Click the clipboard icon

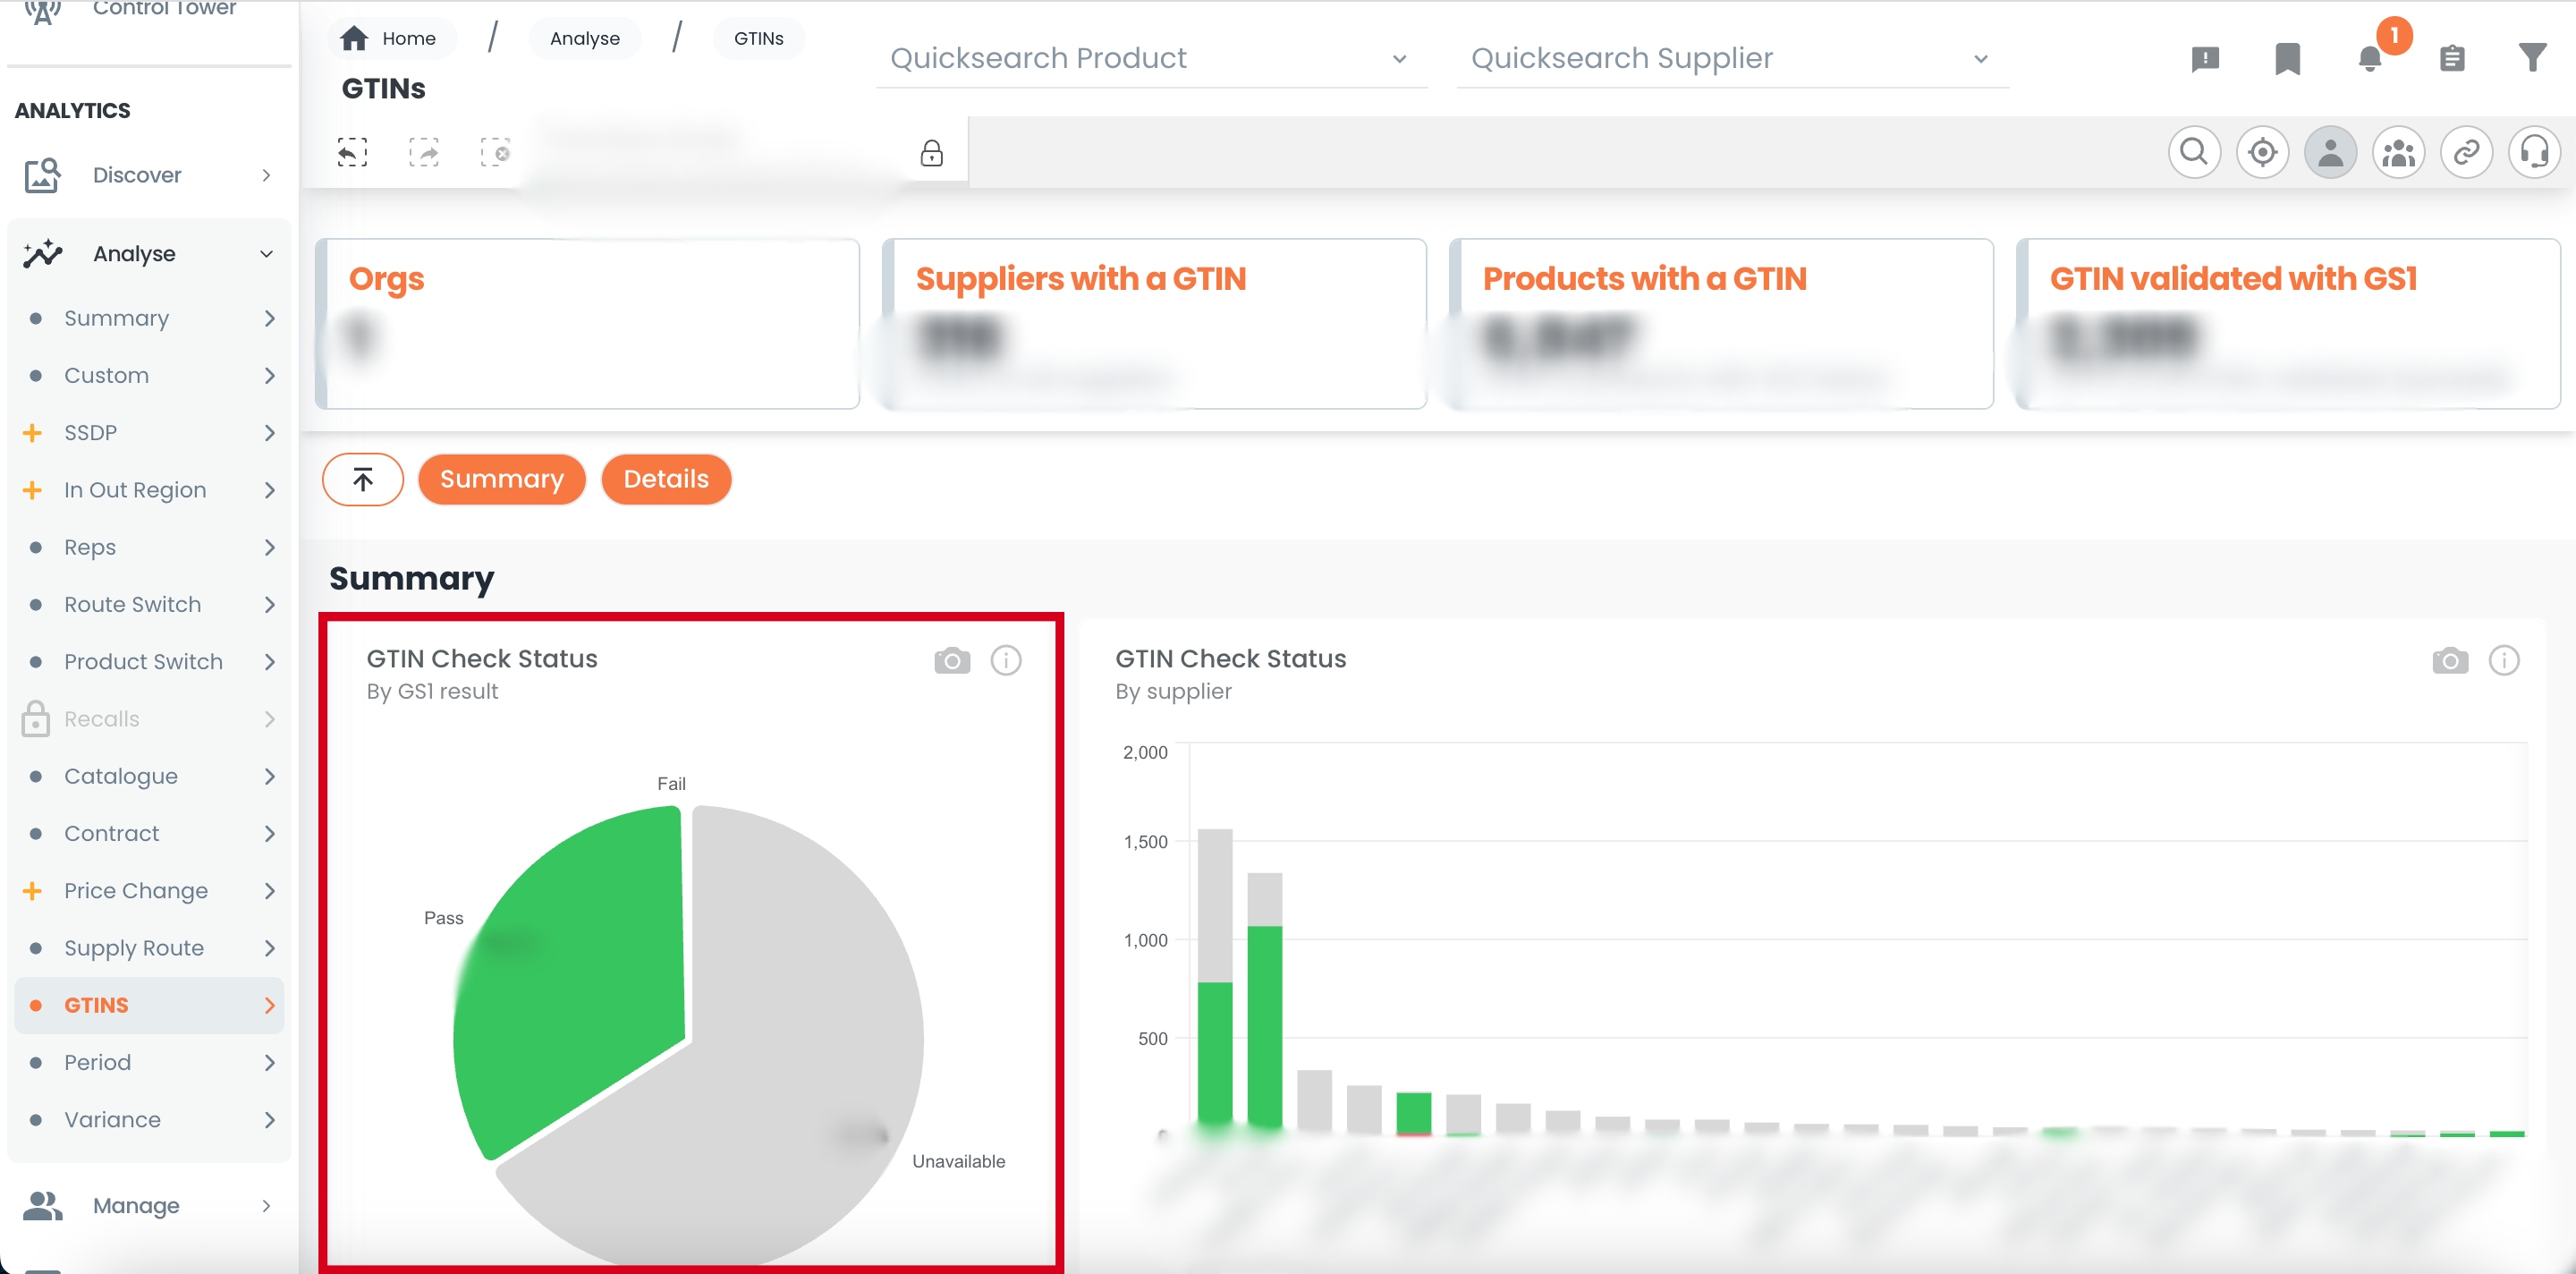click(x=2452, y=59)
